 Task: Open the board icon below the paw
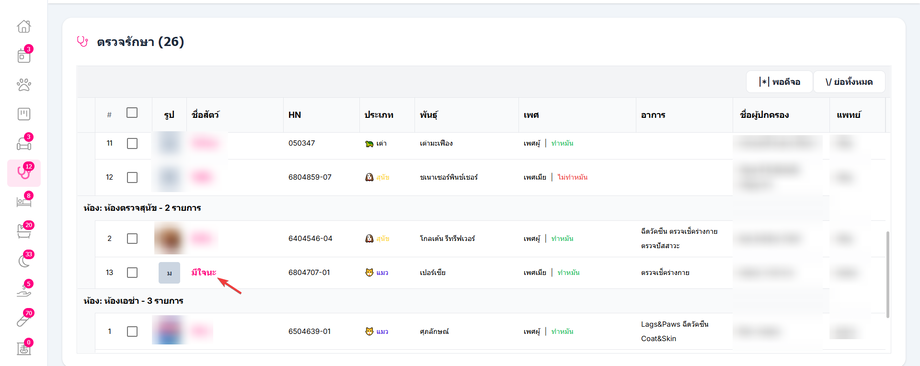click(23, 114)
